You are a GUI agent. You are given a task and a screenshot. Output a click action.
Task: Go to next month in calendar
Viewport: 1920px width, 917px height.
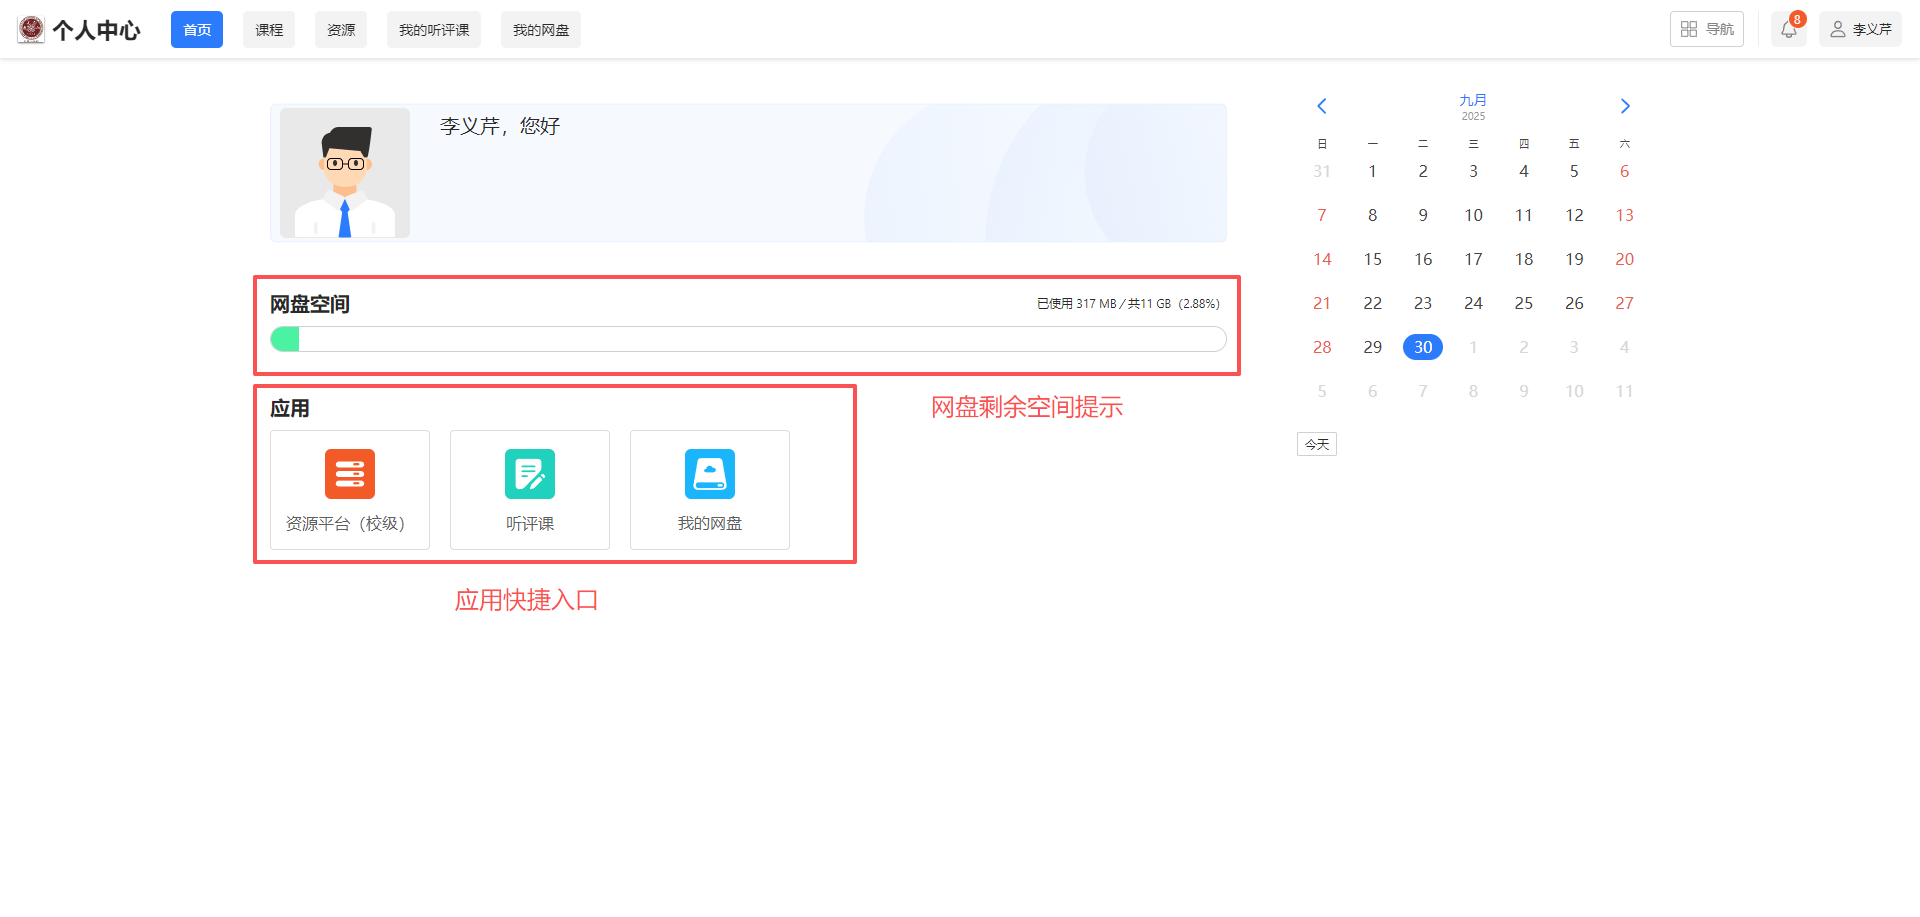[x=1625, y=106]
